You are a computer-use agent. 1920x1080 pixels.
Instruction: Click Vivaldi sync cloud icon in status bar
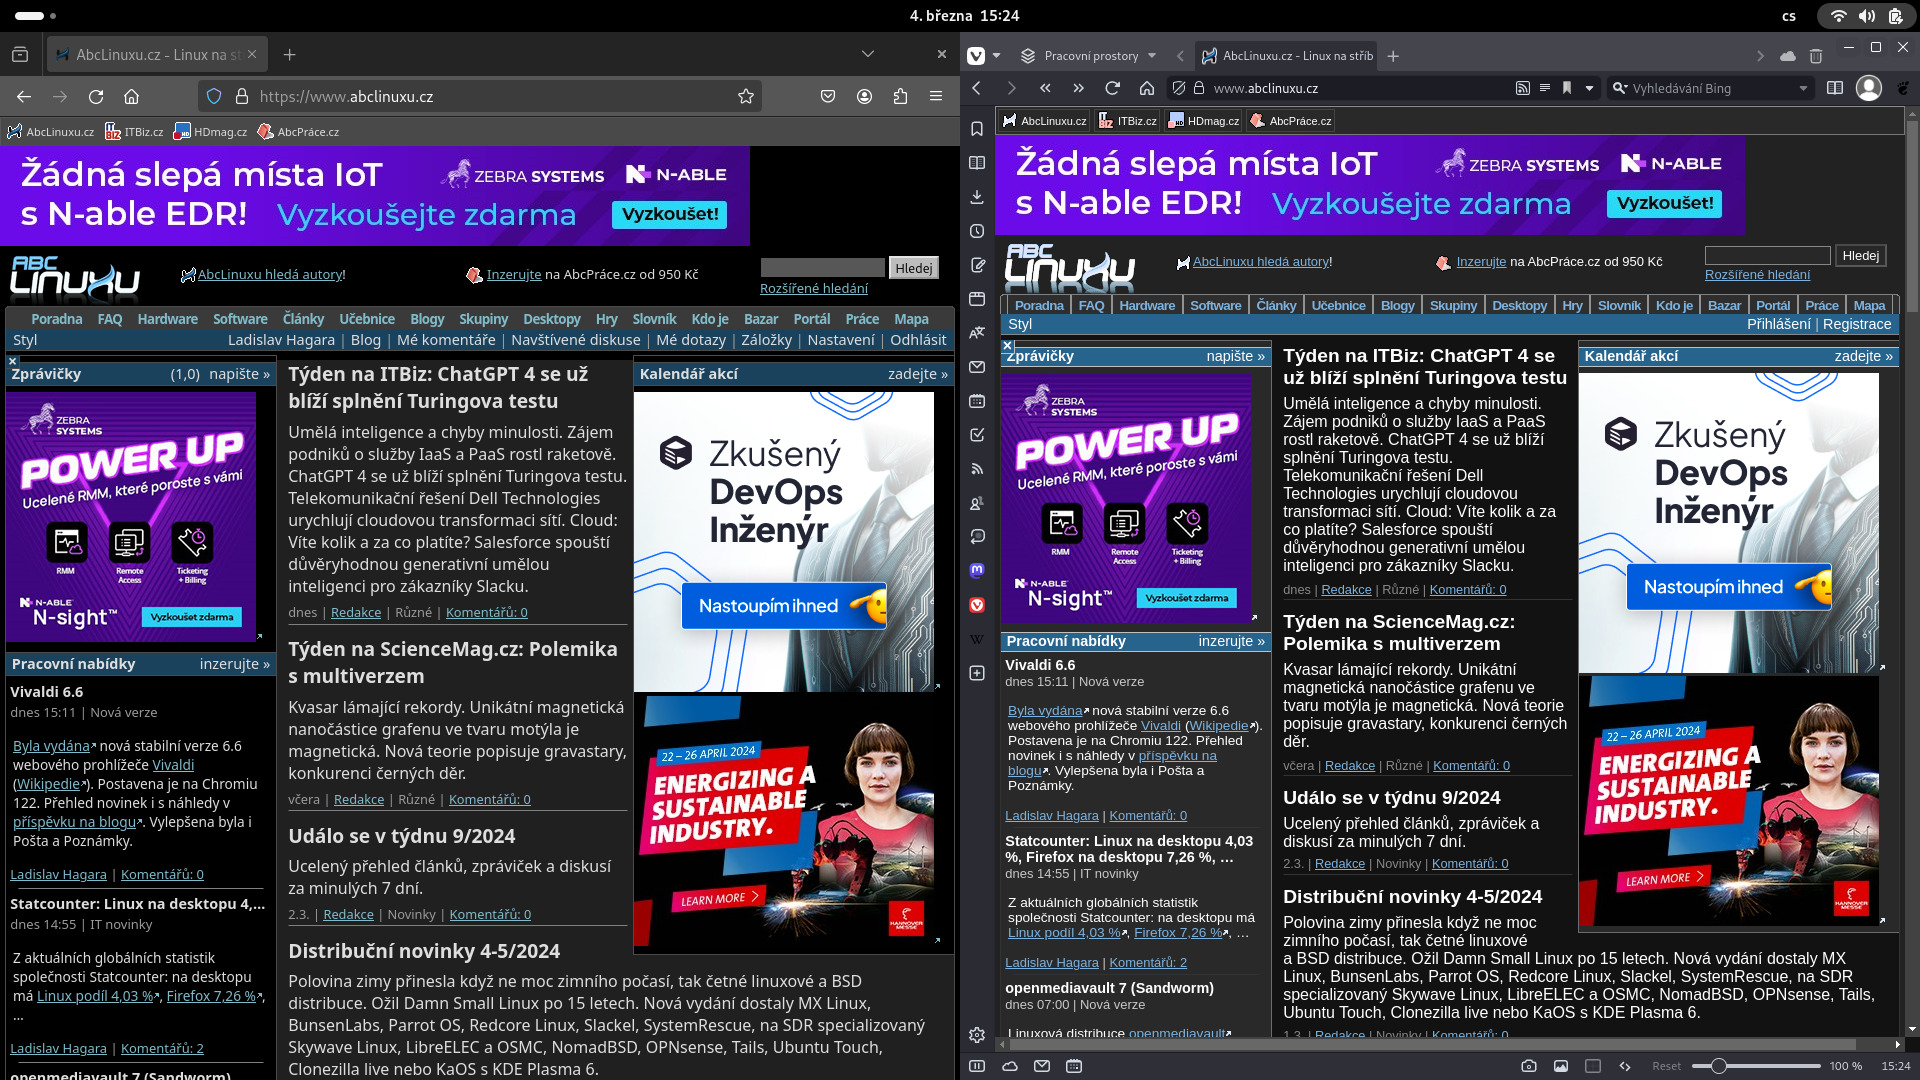point(1009,1066)
